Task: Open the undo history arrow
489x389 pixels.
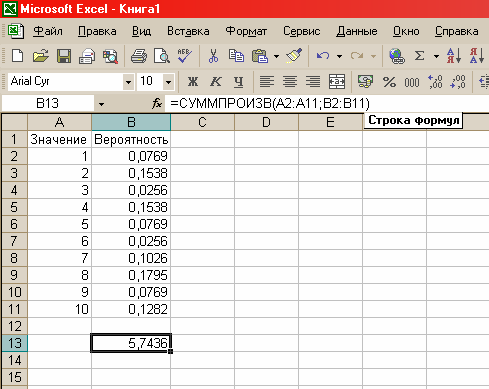Action: point(339,56)
